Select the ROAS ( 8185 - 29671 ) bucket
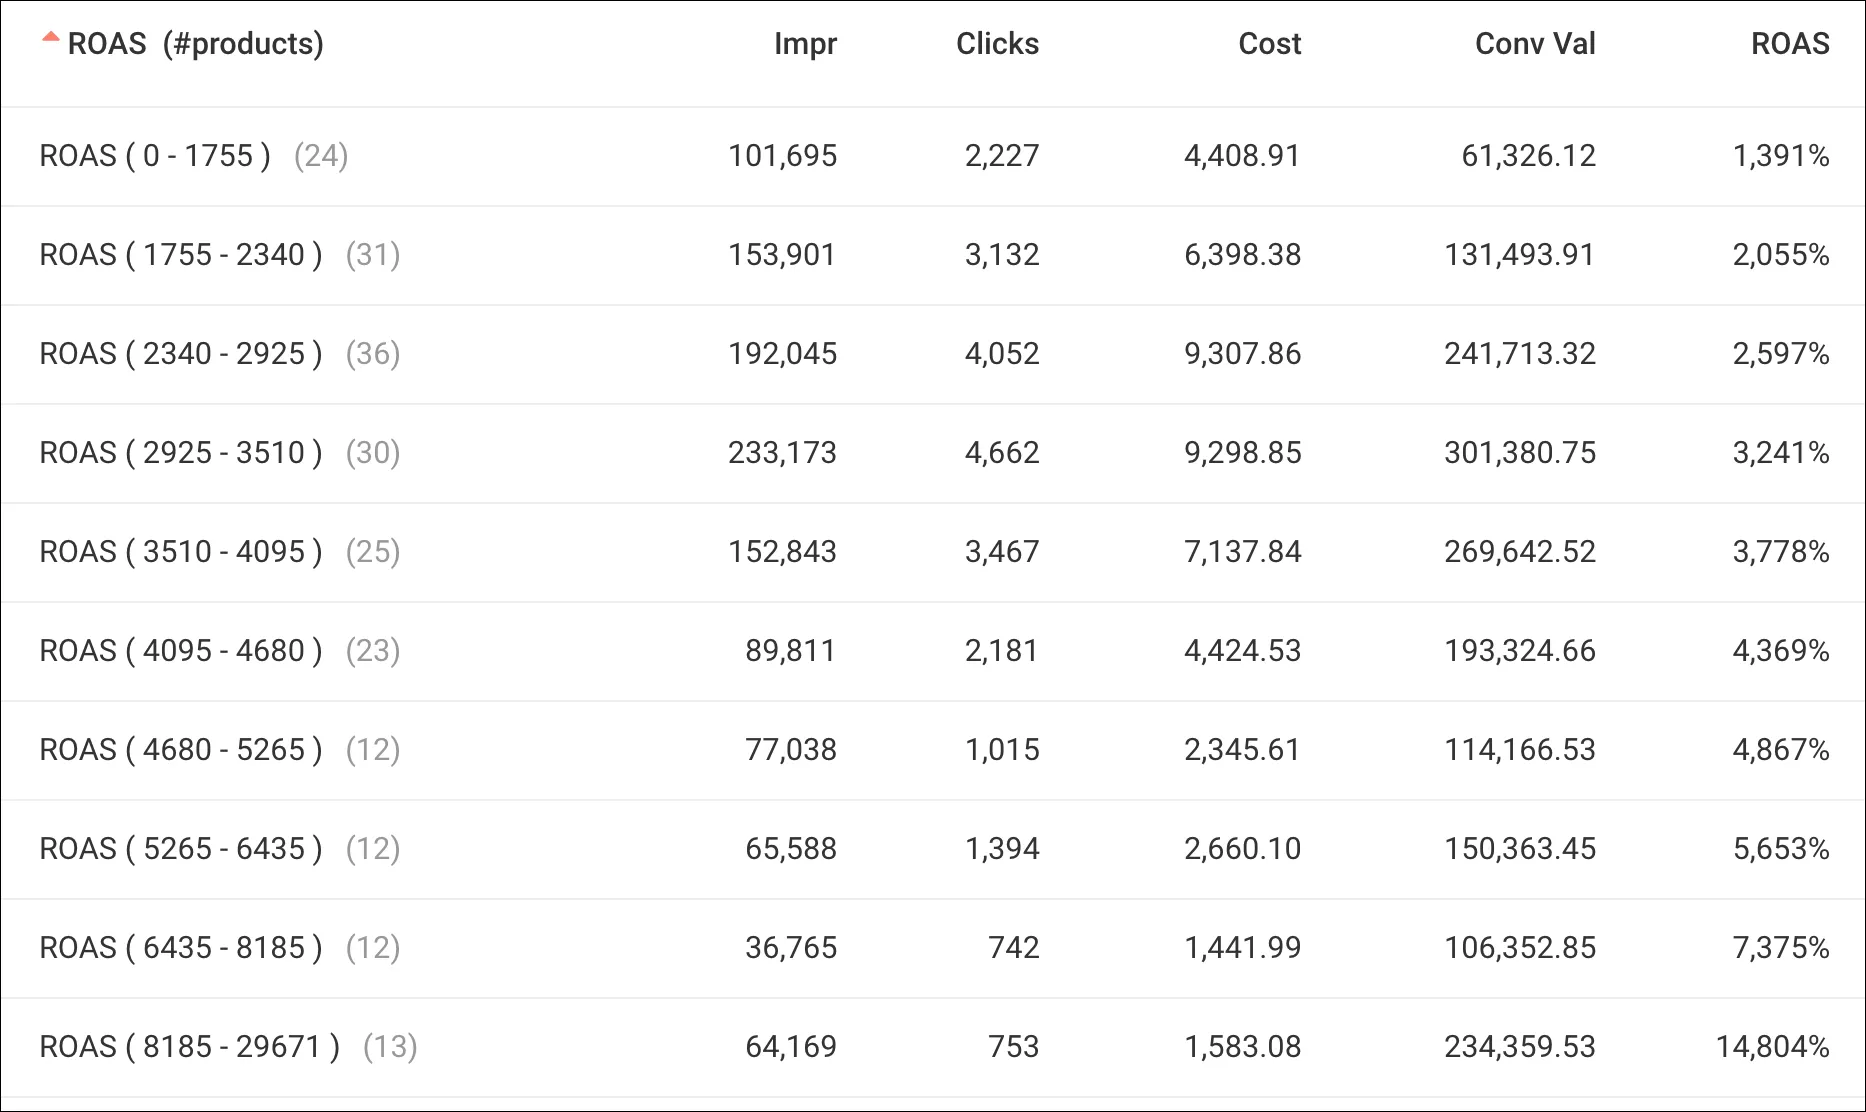This screenshot has width=1866, height=1112. tap(190, 1047)
